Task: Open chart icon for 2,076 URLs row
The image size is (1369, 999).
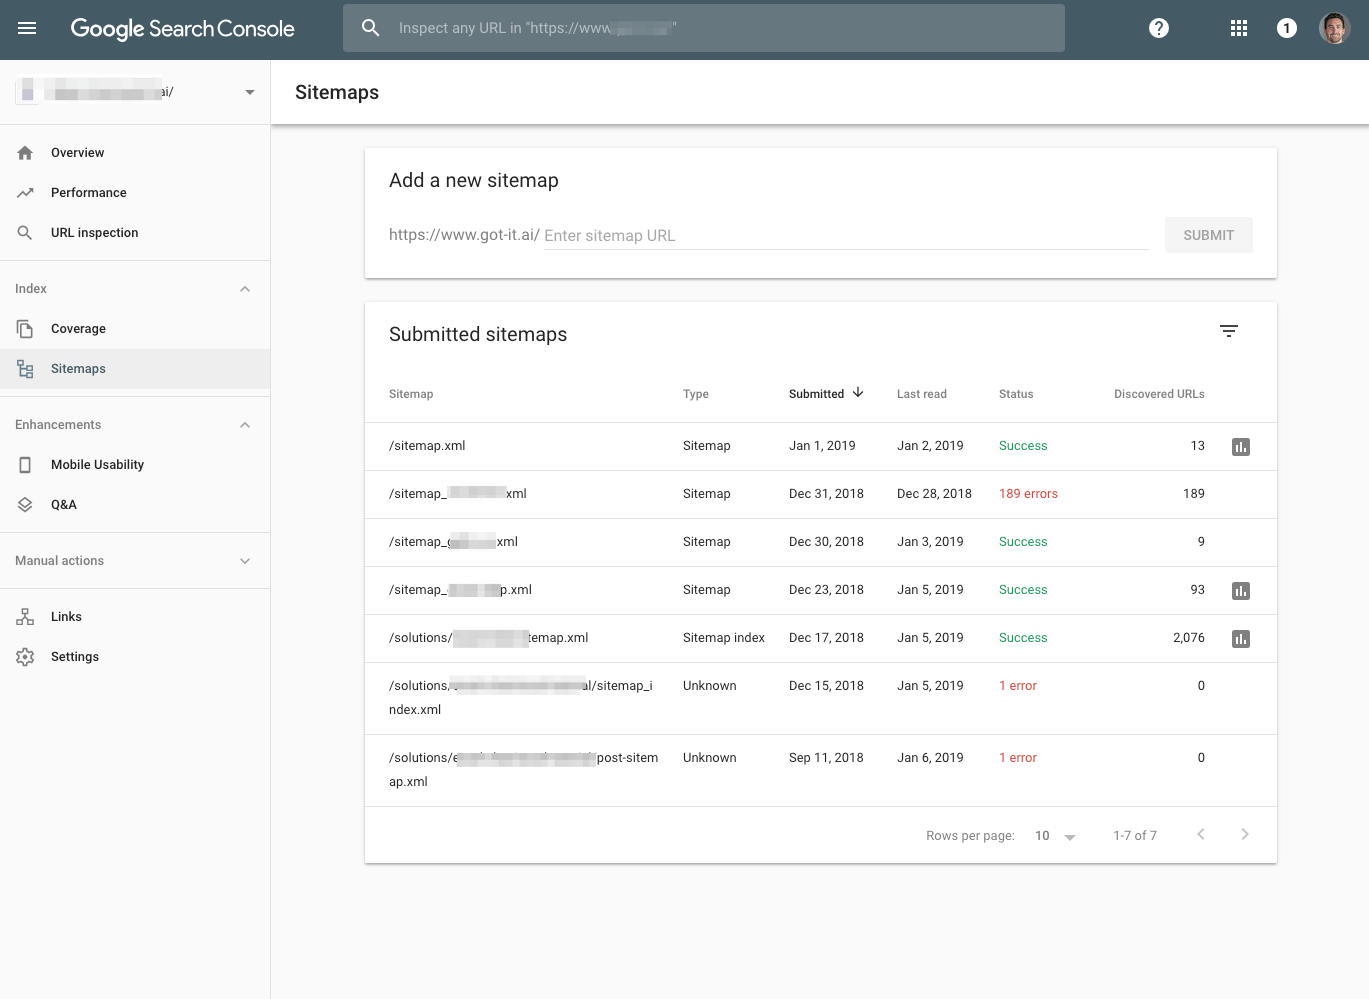Action: point(1241,639)
